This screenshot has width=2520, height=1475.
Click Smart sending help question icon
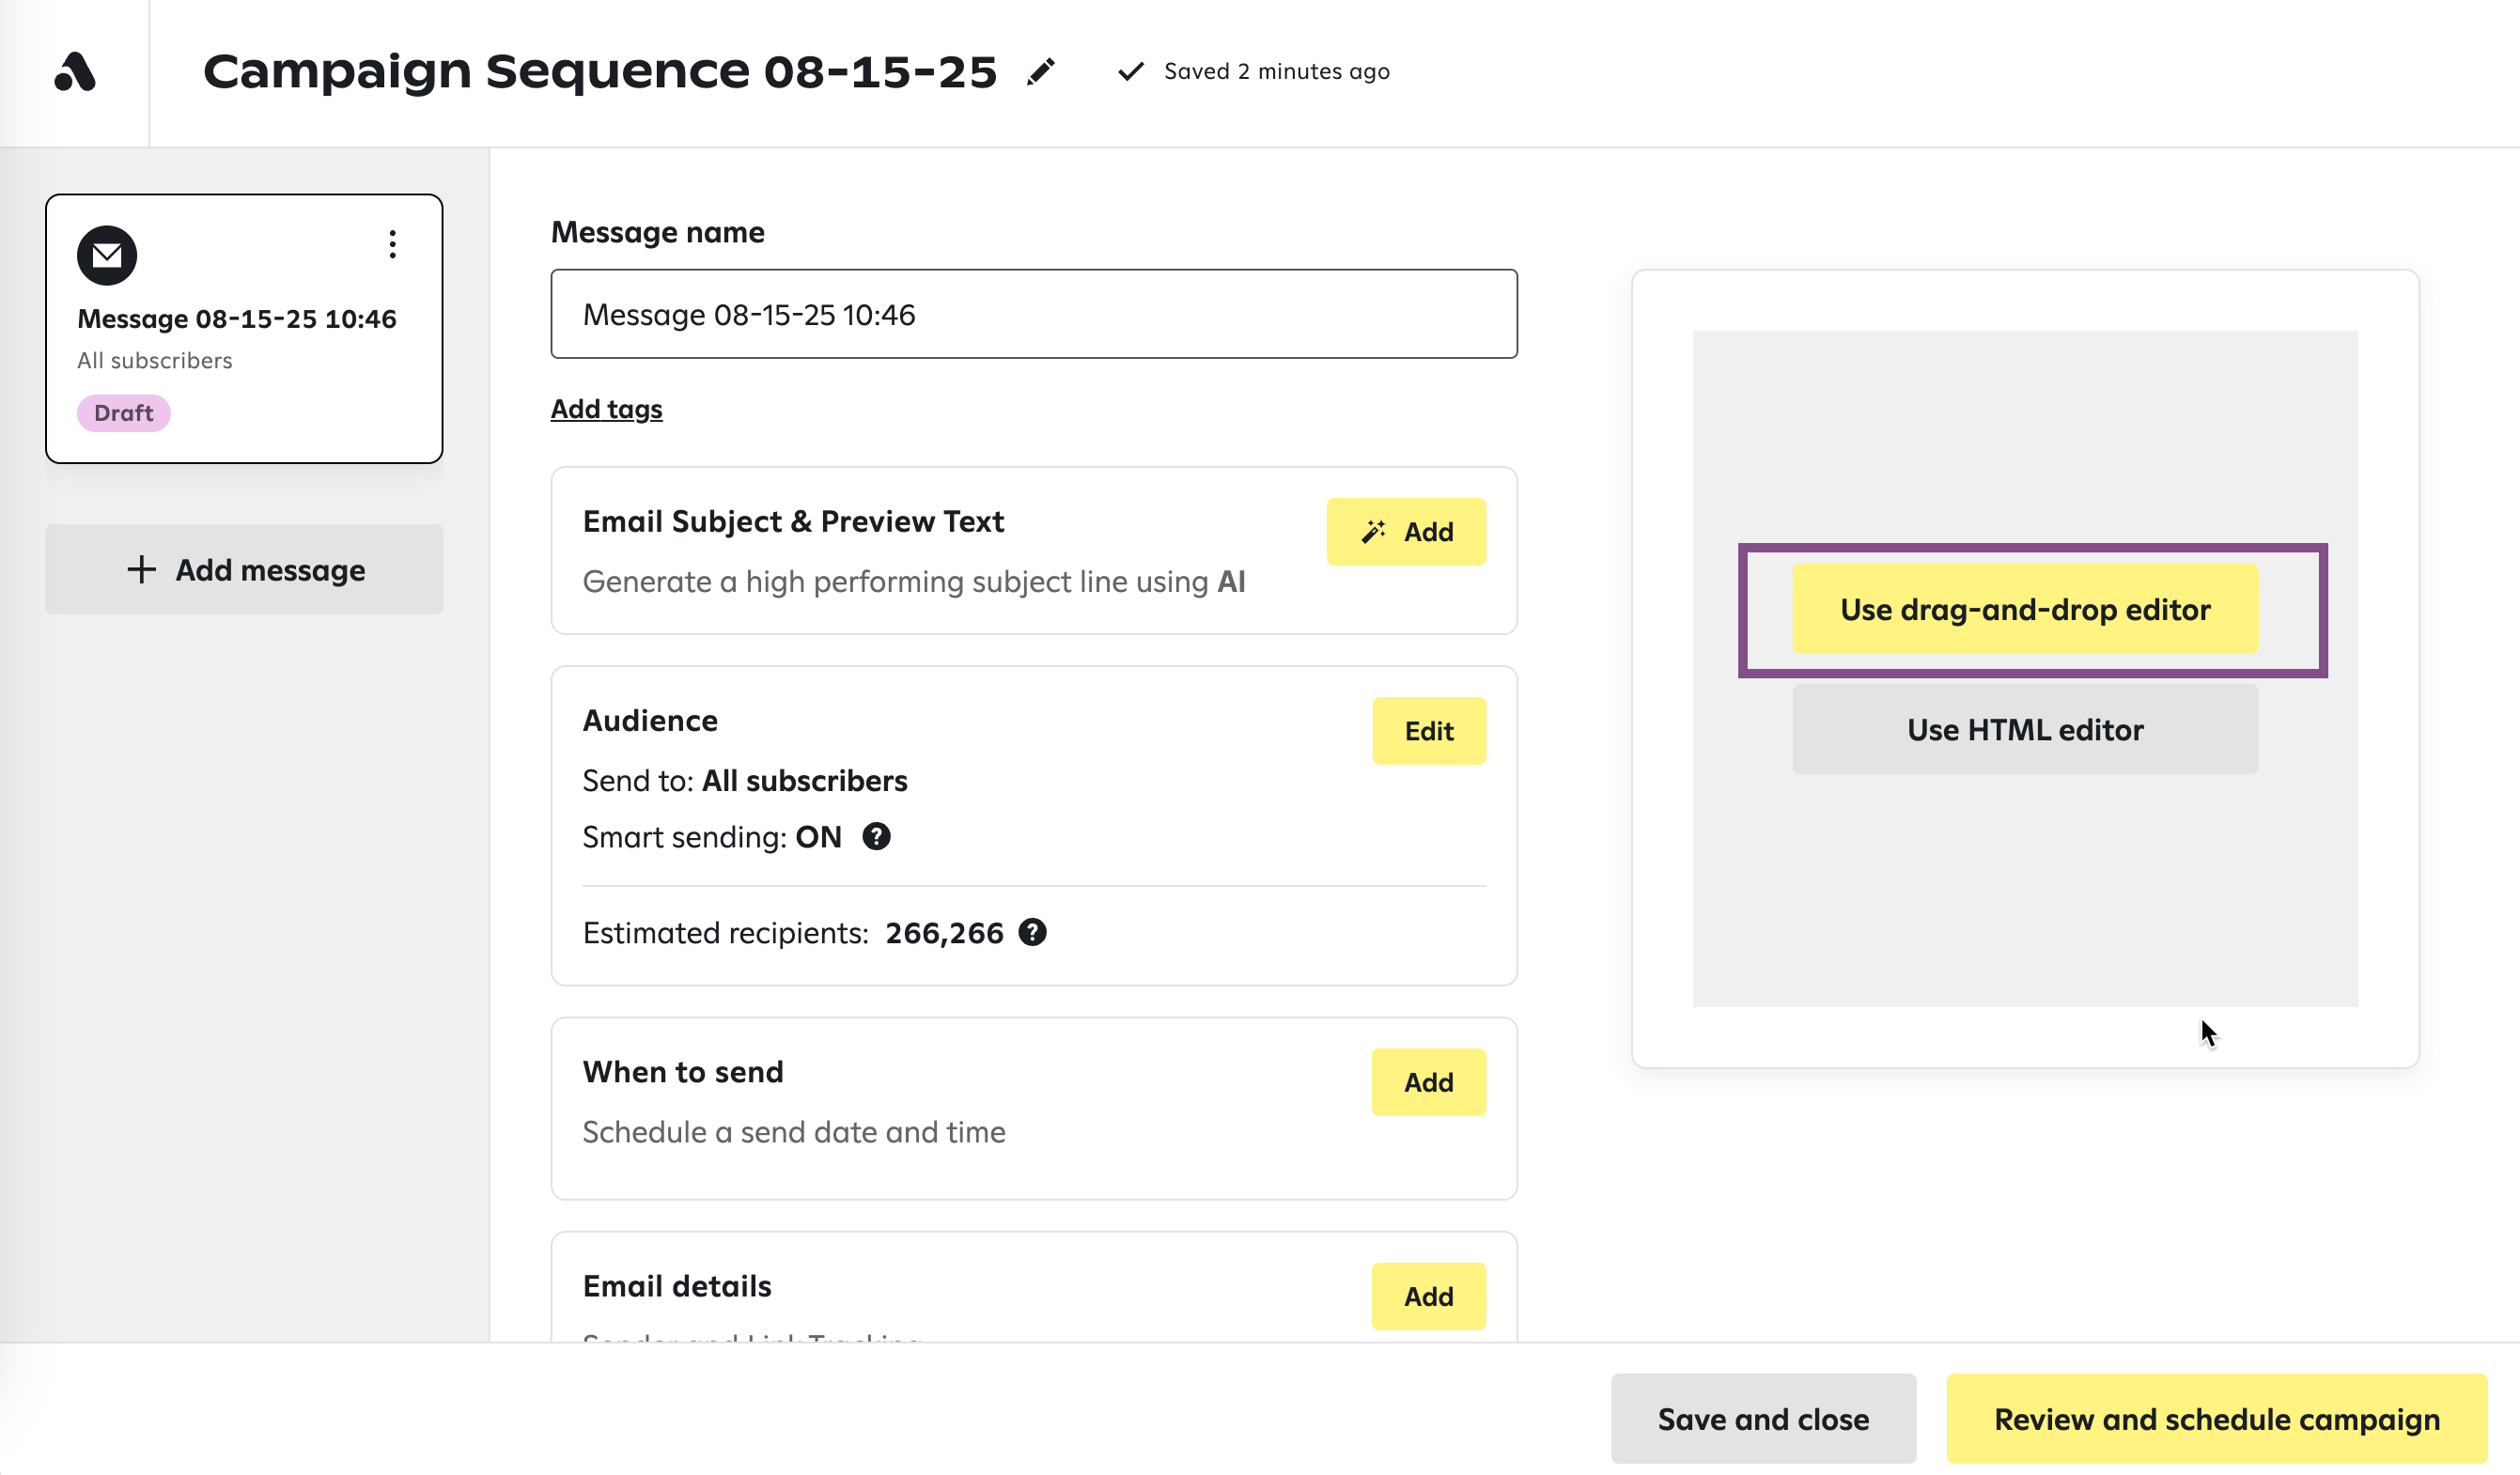tap(876, 837)
